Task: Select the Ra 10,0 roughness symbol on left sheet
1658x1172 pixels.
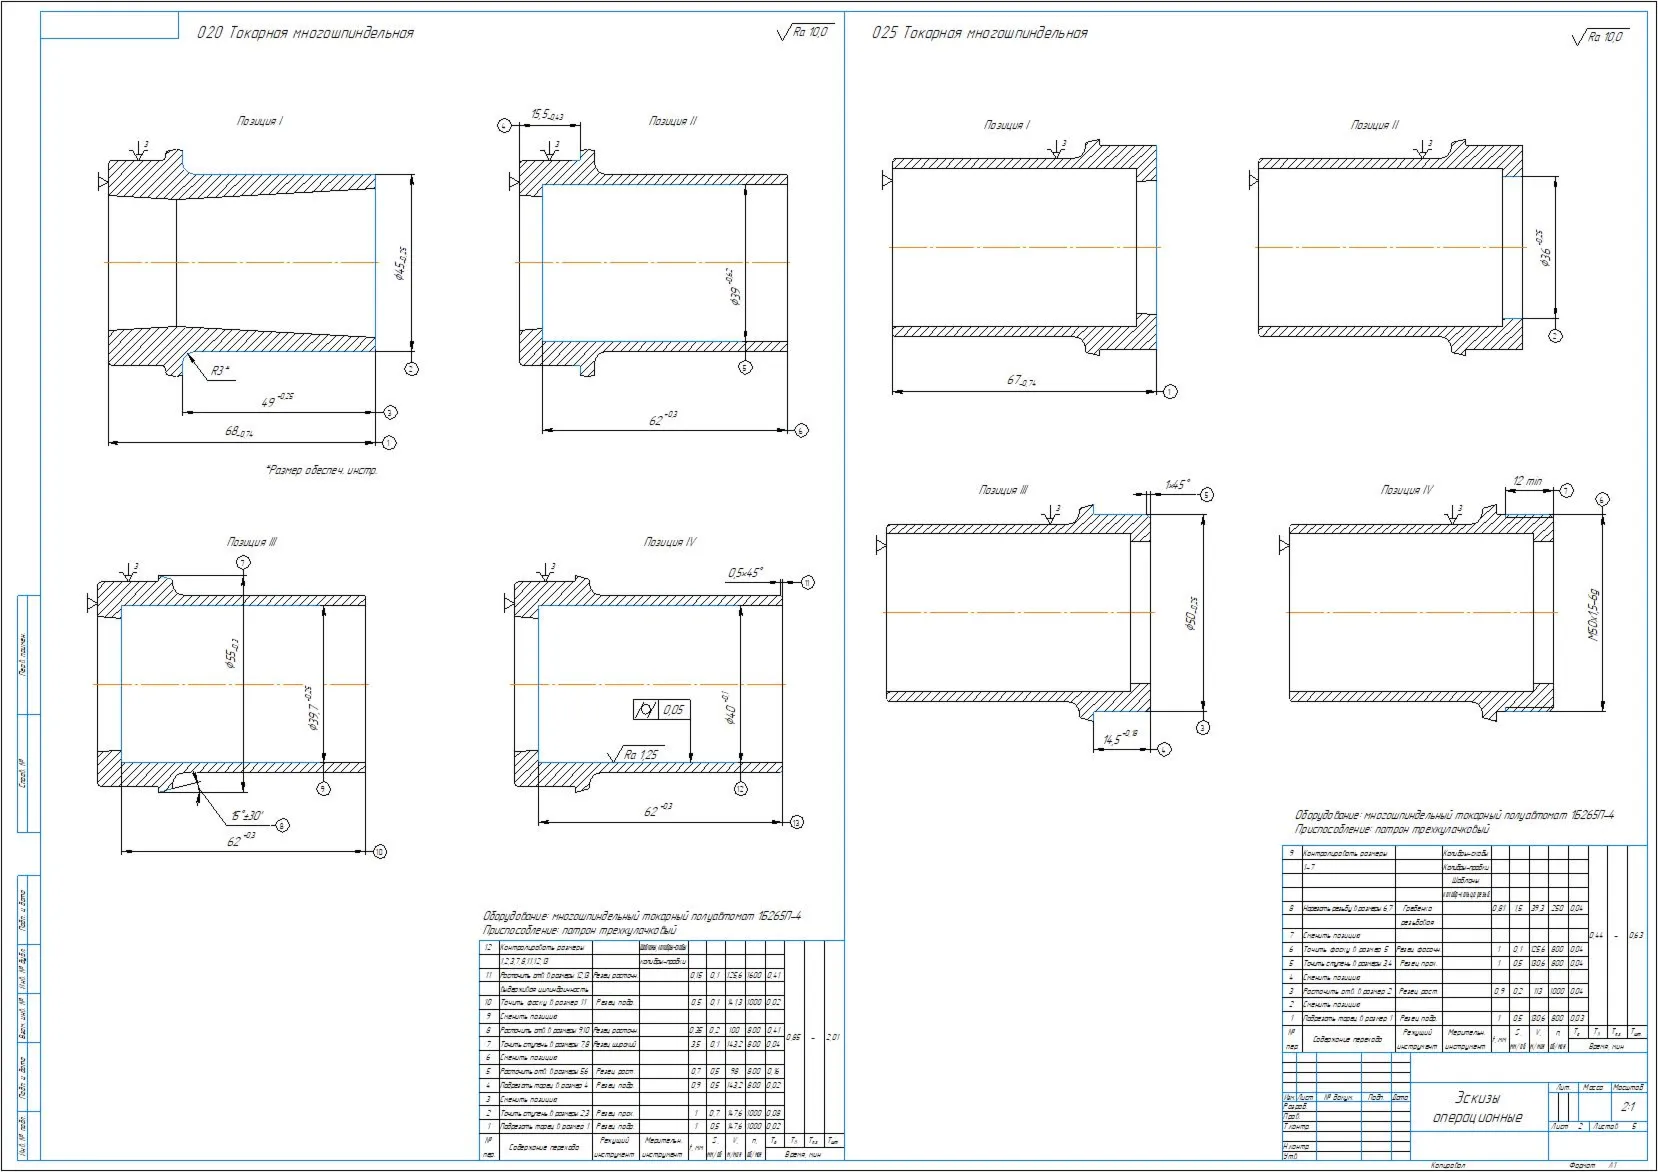Action: pyautogui.click(x=804, y=32)
